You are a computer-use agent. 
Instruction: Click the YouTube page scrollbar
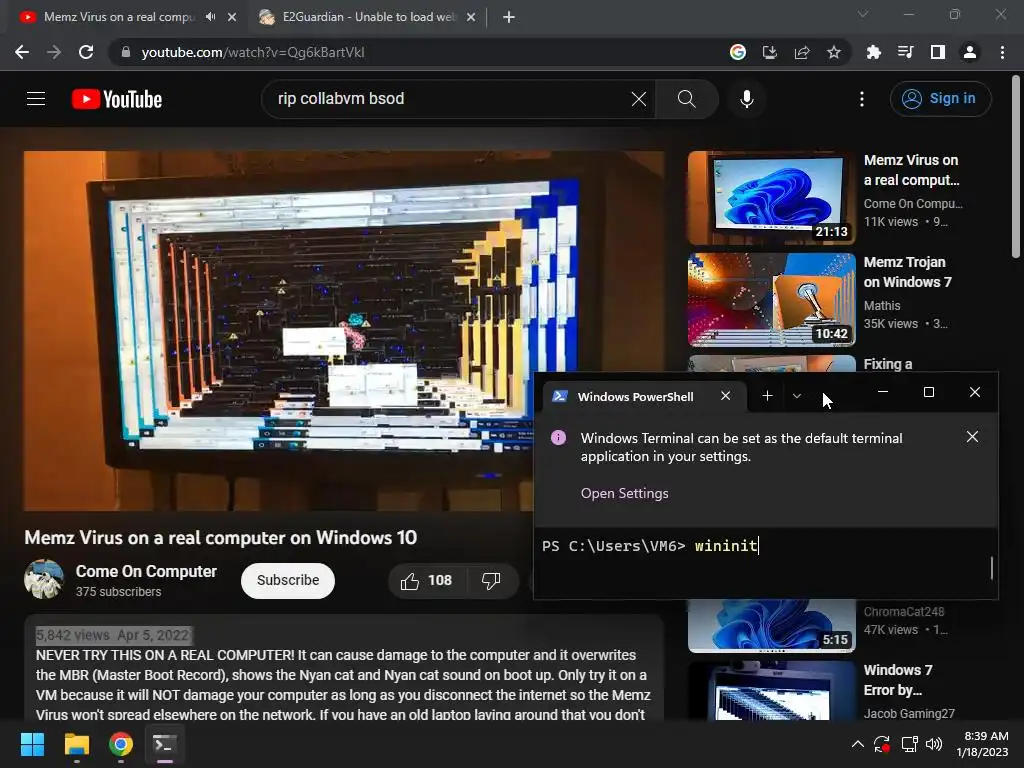[x=1016, y=167]
